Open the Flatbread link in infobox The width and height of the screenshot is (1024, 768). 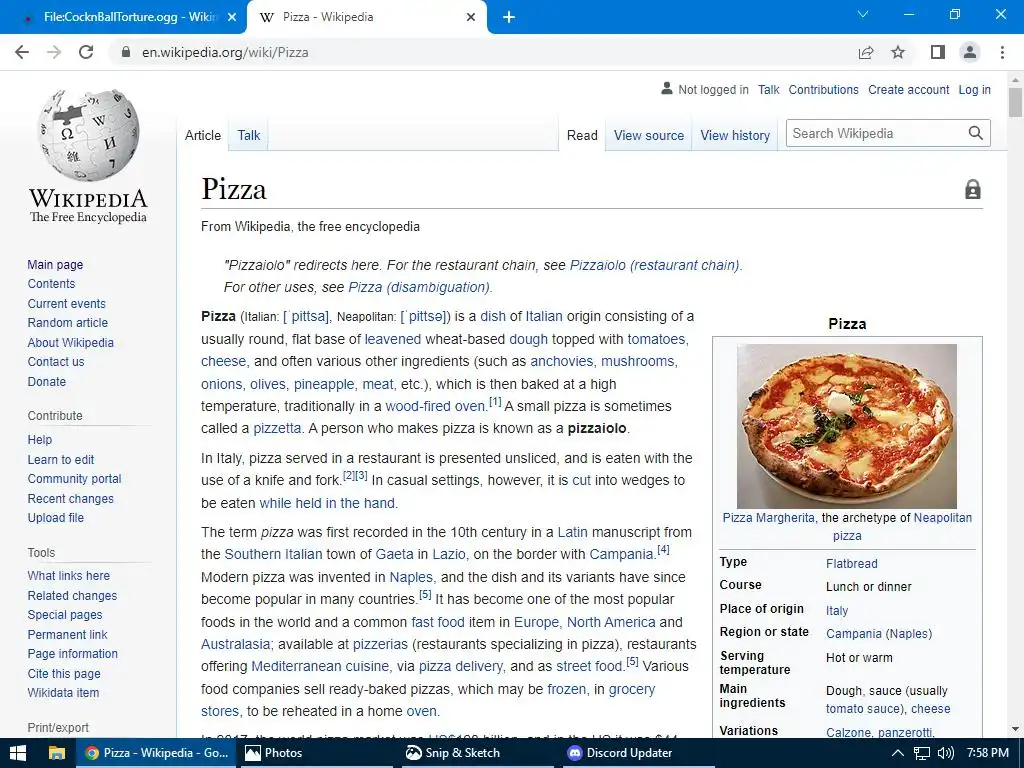(x=852, y=564)
